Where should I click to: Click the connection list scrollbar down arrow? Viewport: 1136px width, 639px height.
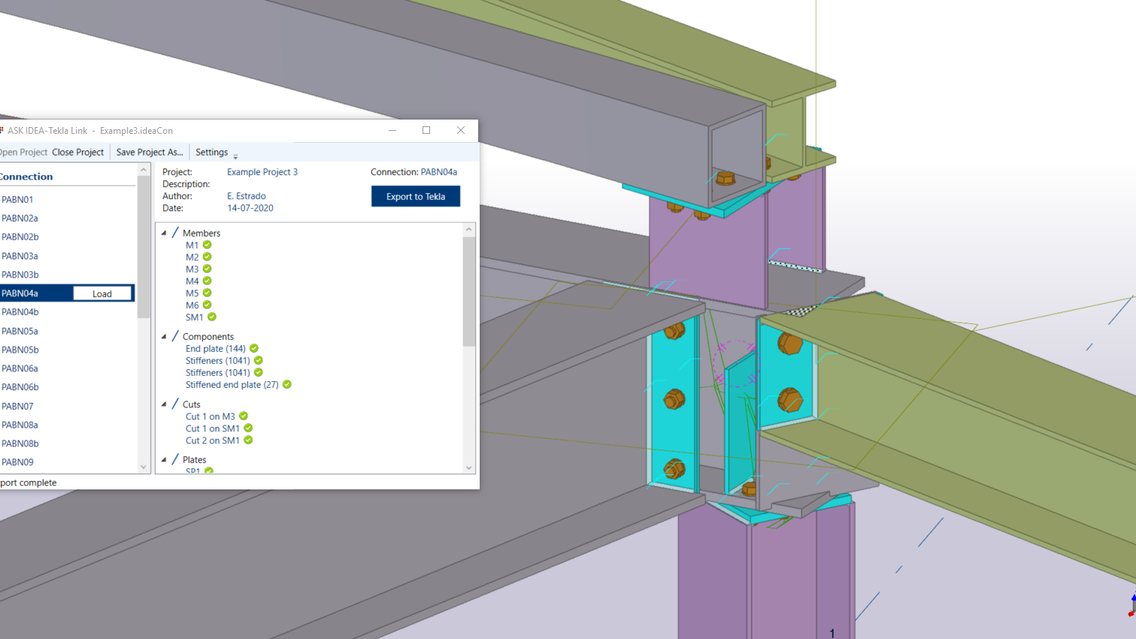143,467
